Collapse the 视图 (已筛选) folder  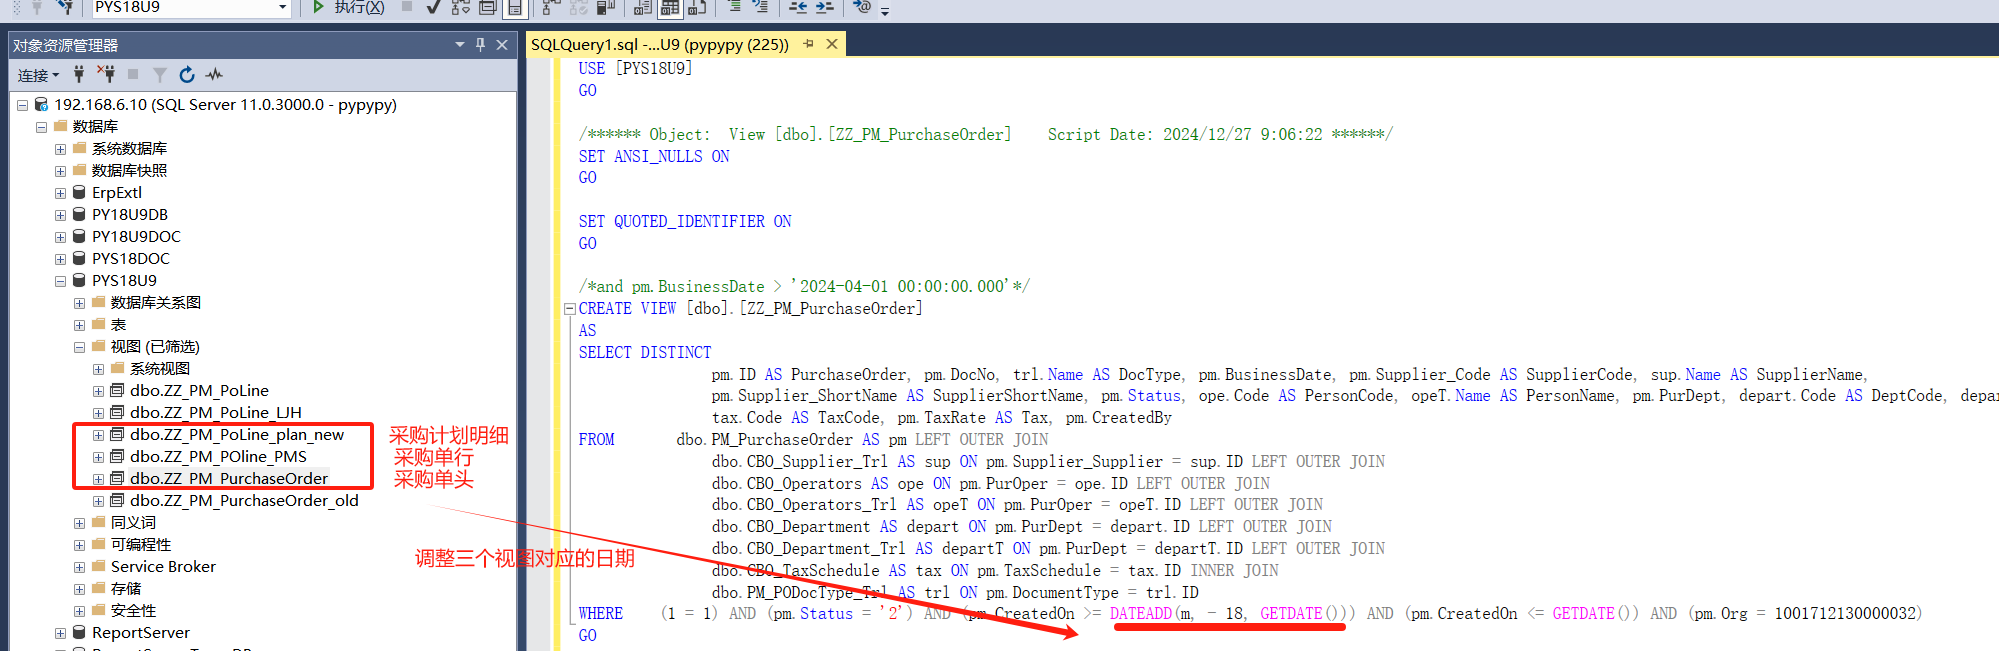(x=79, y=347)
